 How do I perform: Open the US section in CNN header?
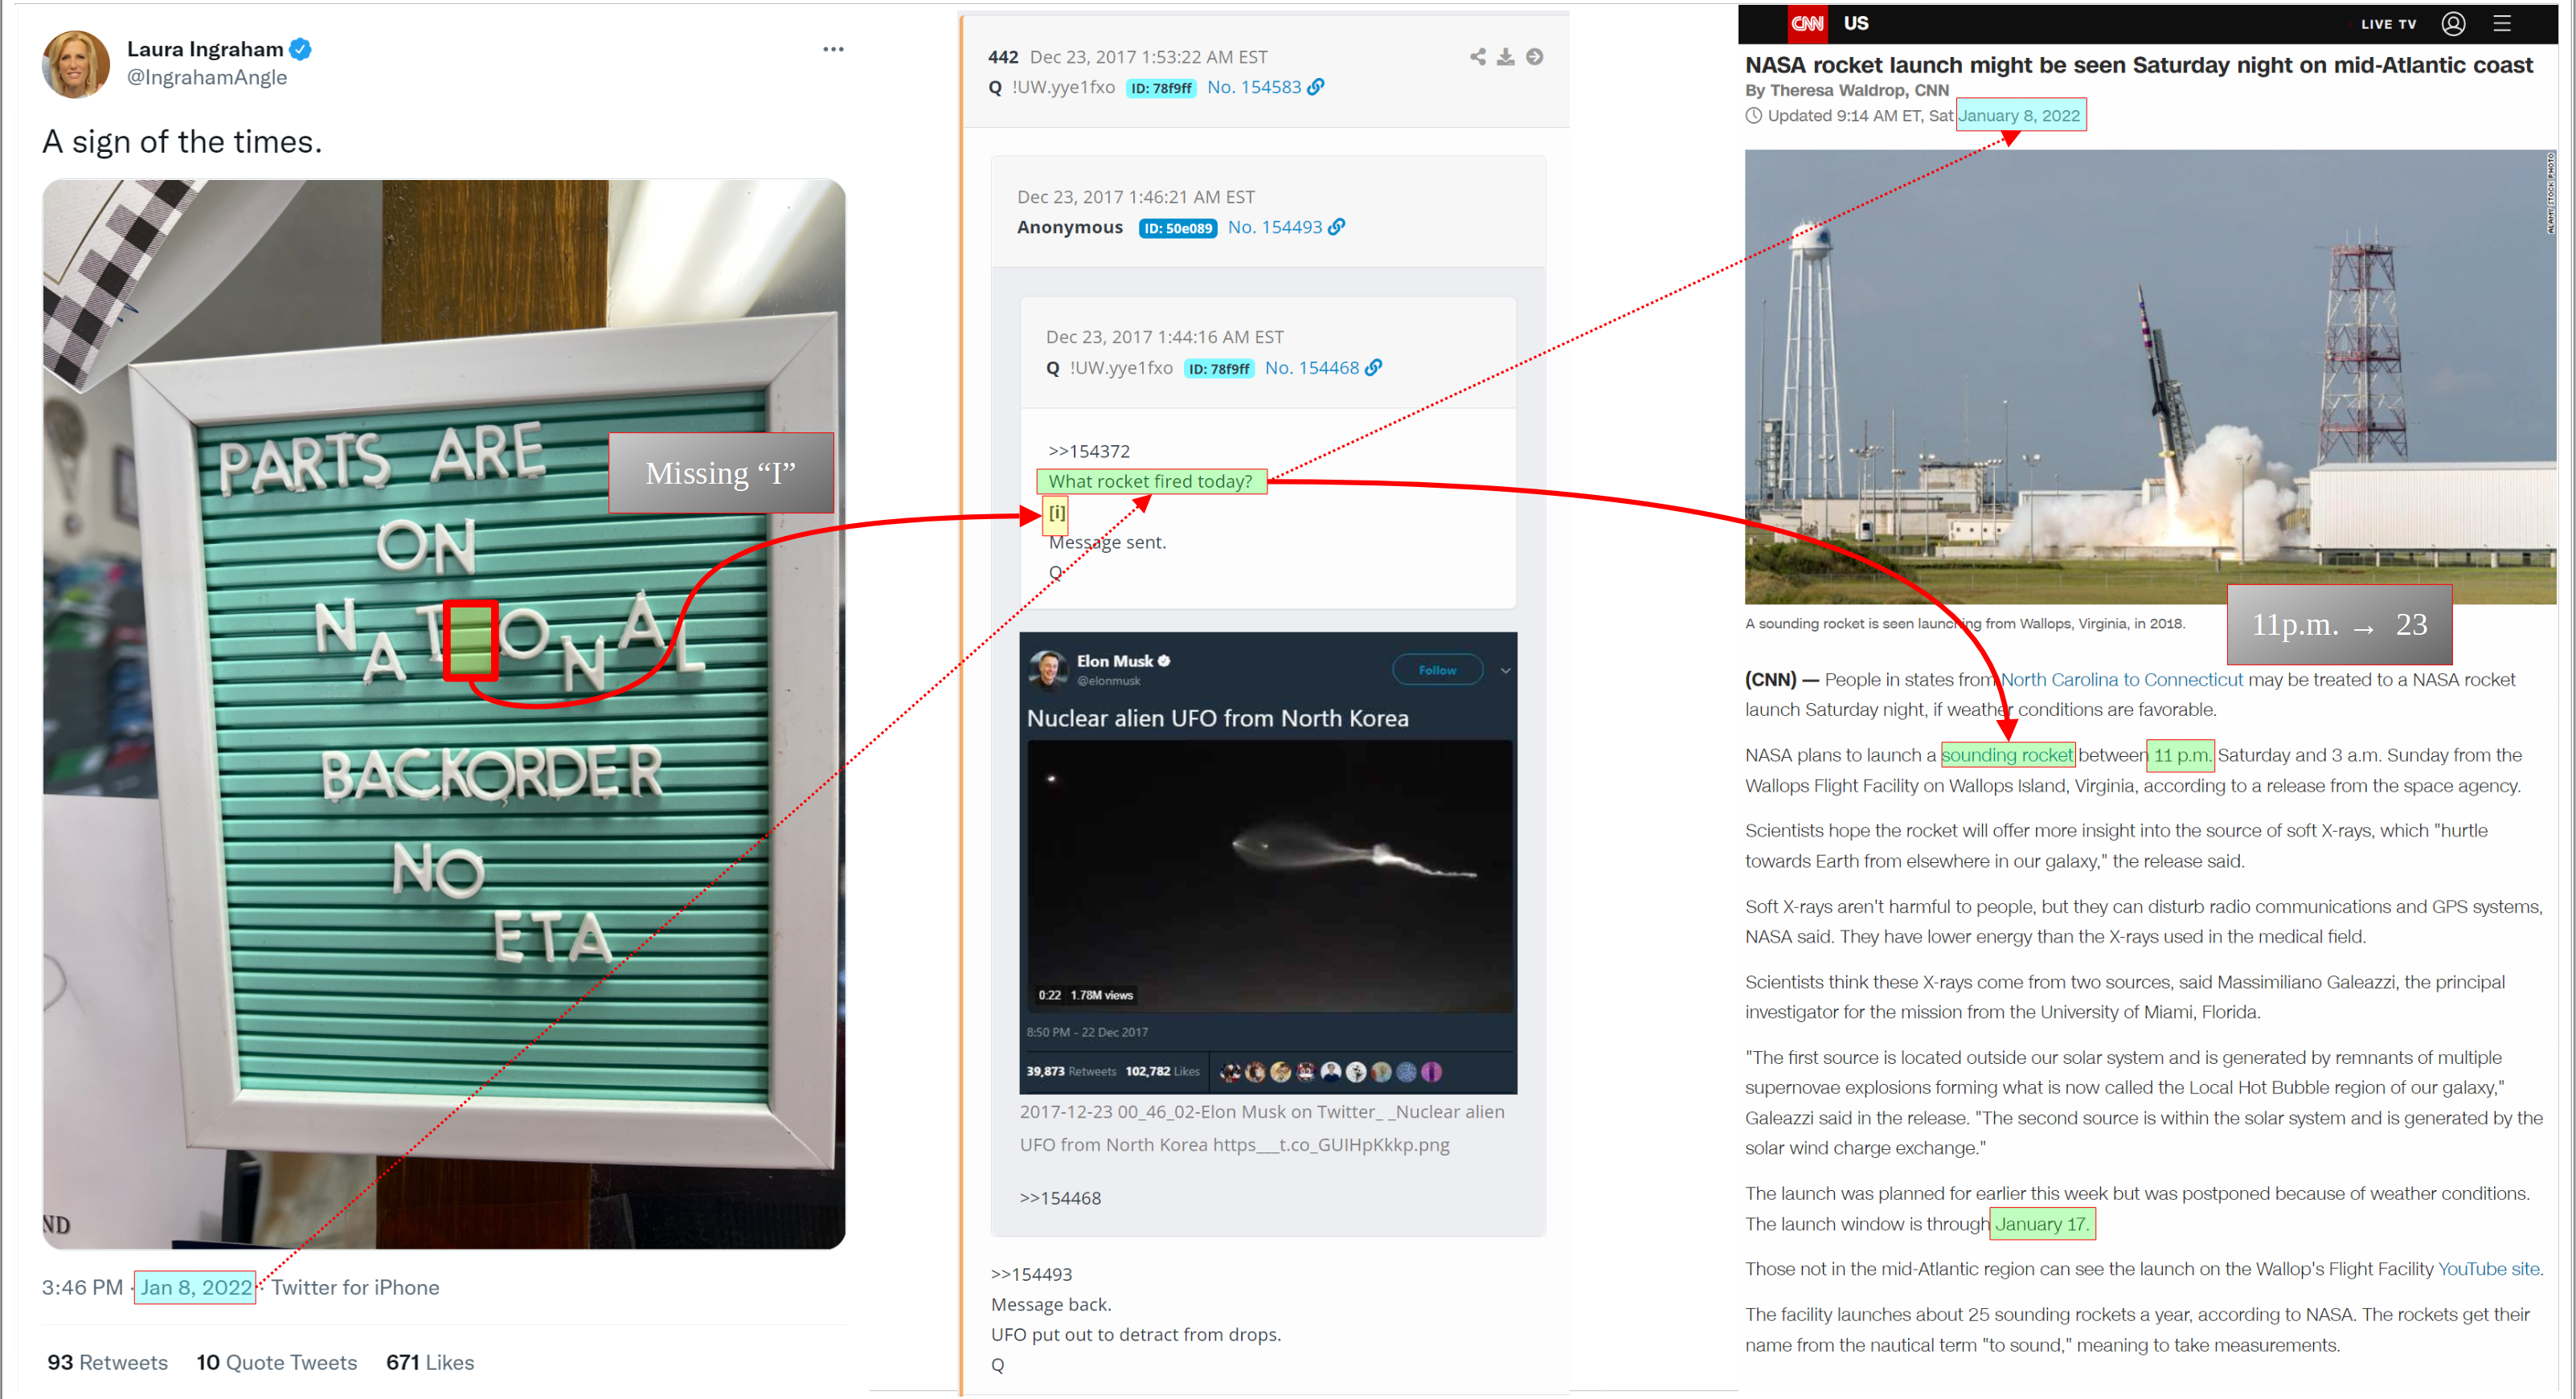[1856, 23]
